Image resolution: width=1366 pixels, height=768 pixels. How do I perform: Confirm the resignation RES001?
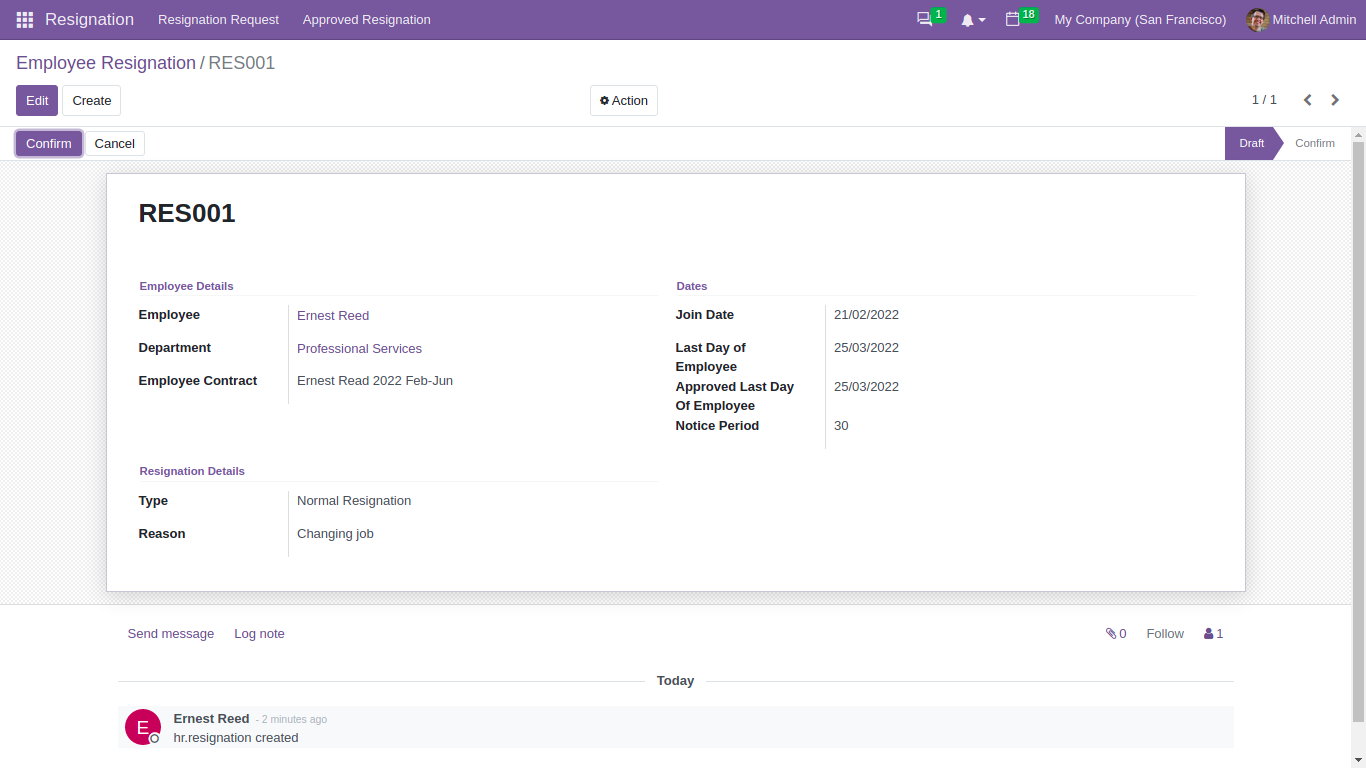(48, 143)
